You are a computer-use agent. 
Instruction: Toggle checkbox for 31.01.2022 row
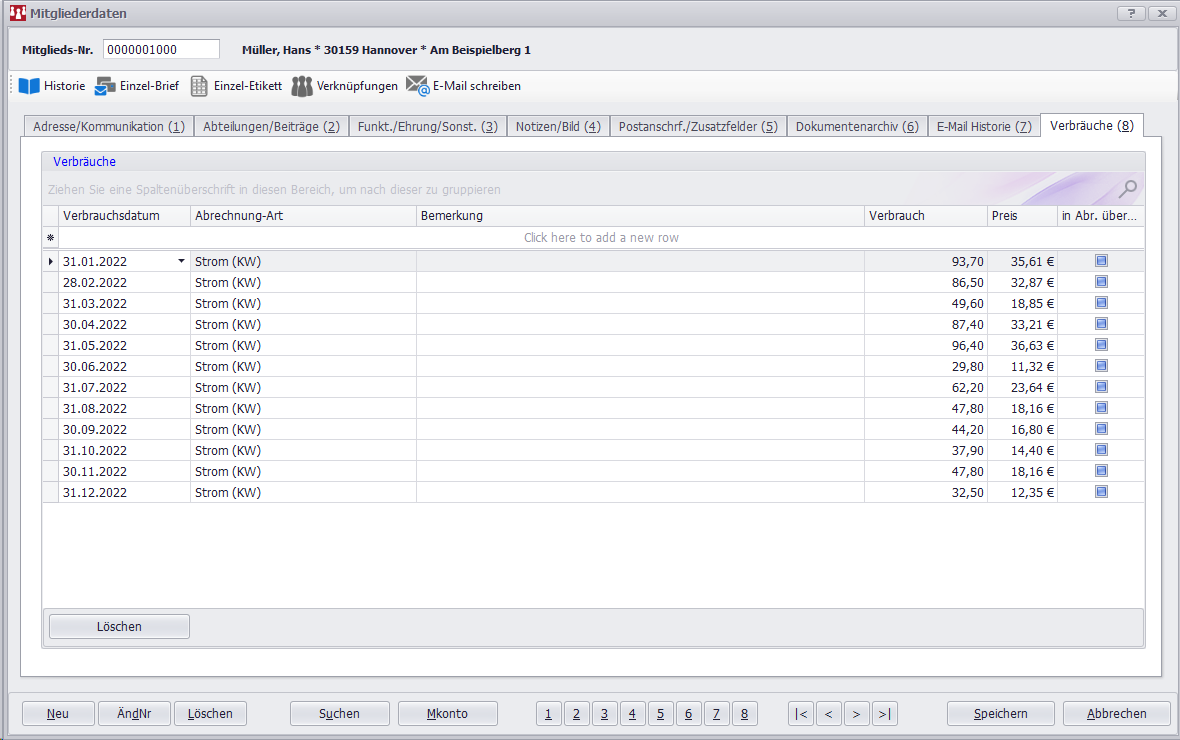(1101, 261)
